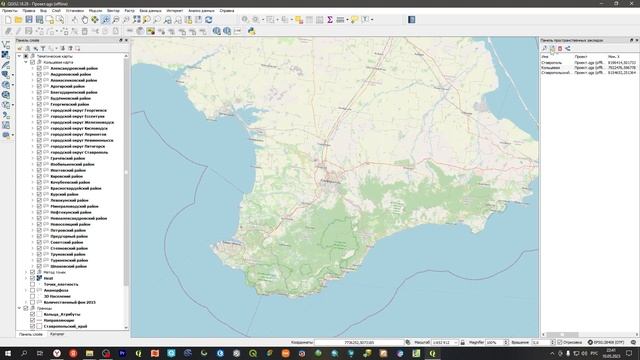
Task: Click the EPSG coordinate system button
Action: [x=606, y=342]
